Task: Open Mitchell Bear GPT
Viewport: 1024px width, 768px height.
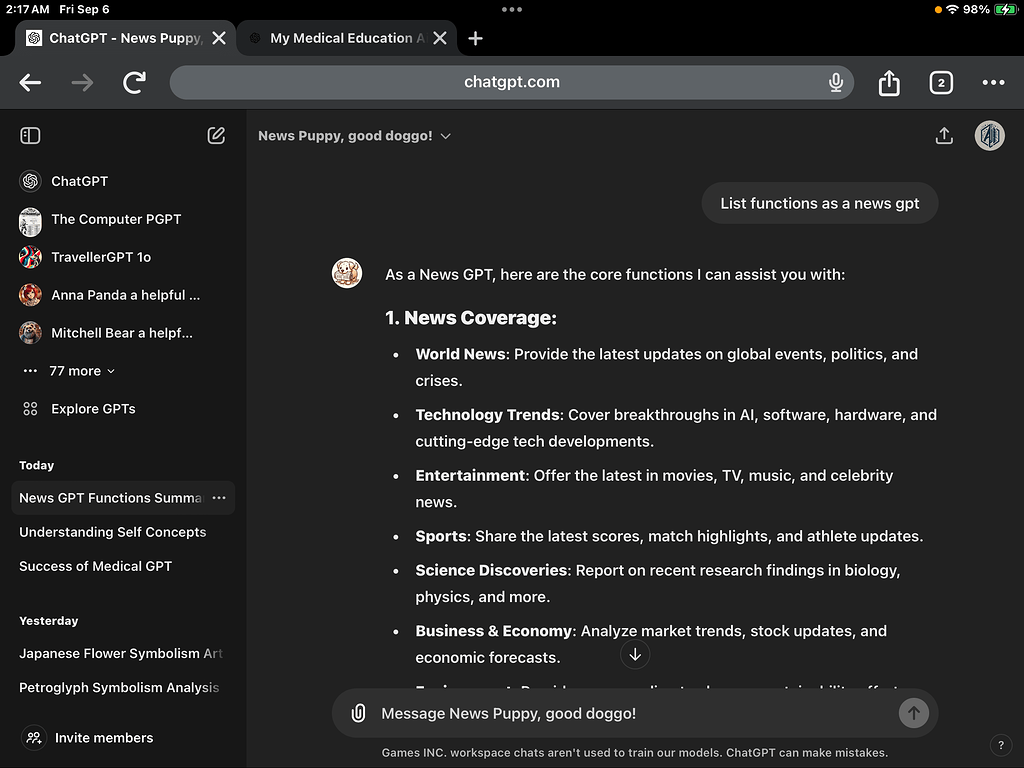Action: pos(123,332)
